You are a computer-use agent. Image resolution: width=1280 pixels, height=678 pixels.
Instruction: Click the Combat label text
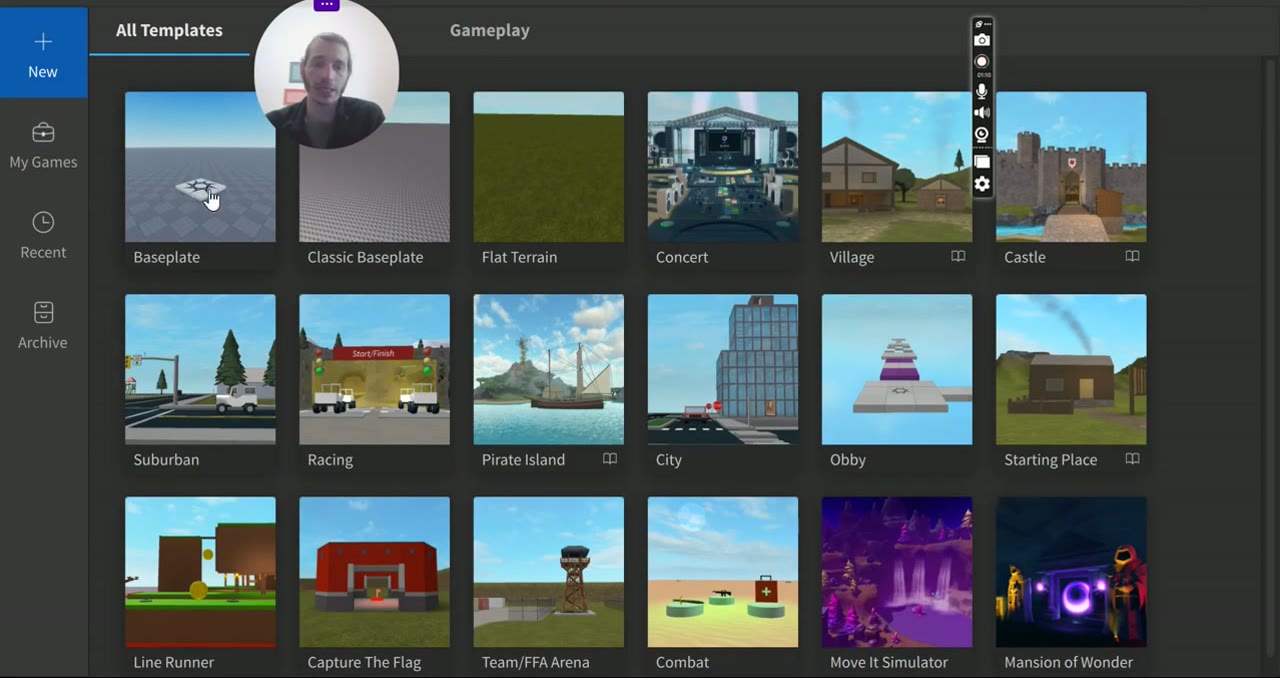pos(682,662)
